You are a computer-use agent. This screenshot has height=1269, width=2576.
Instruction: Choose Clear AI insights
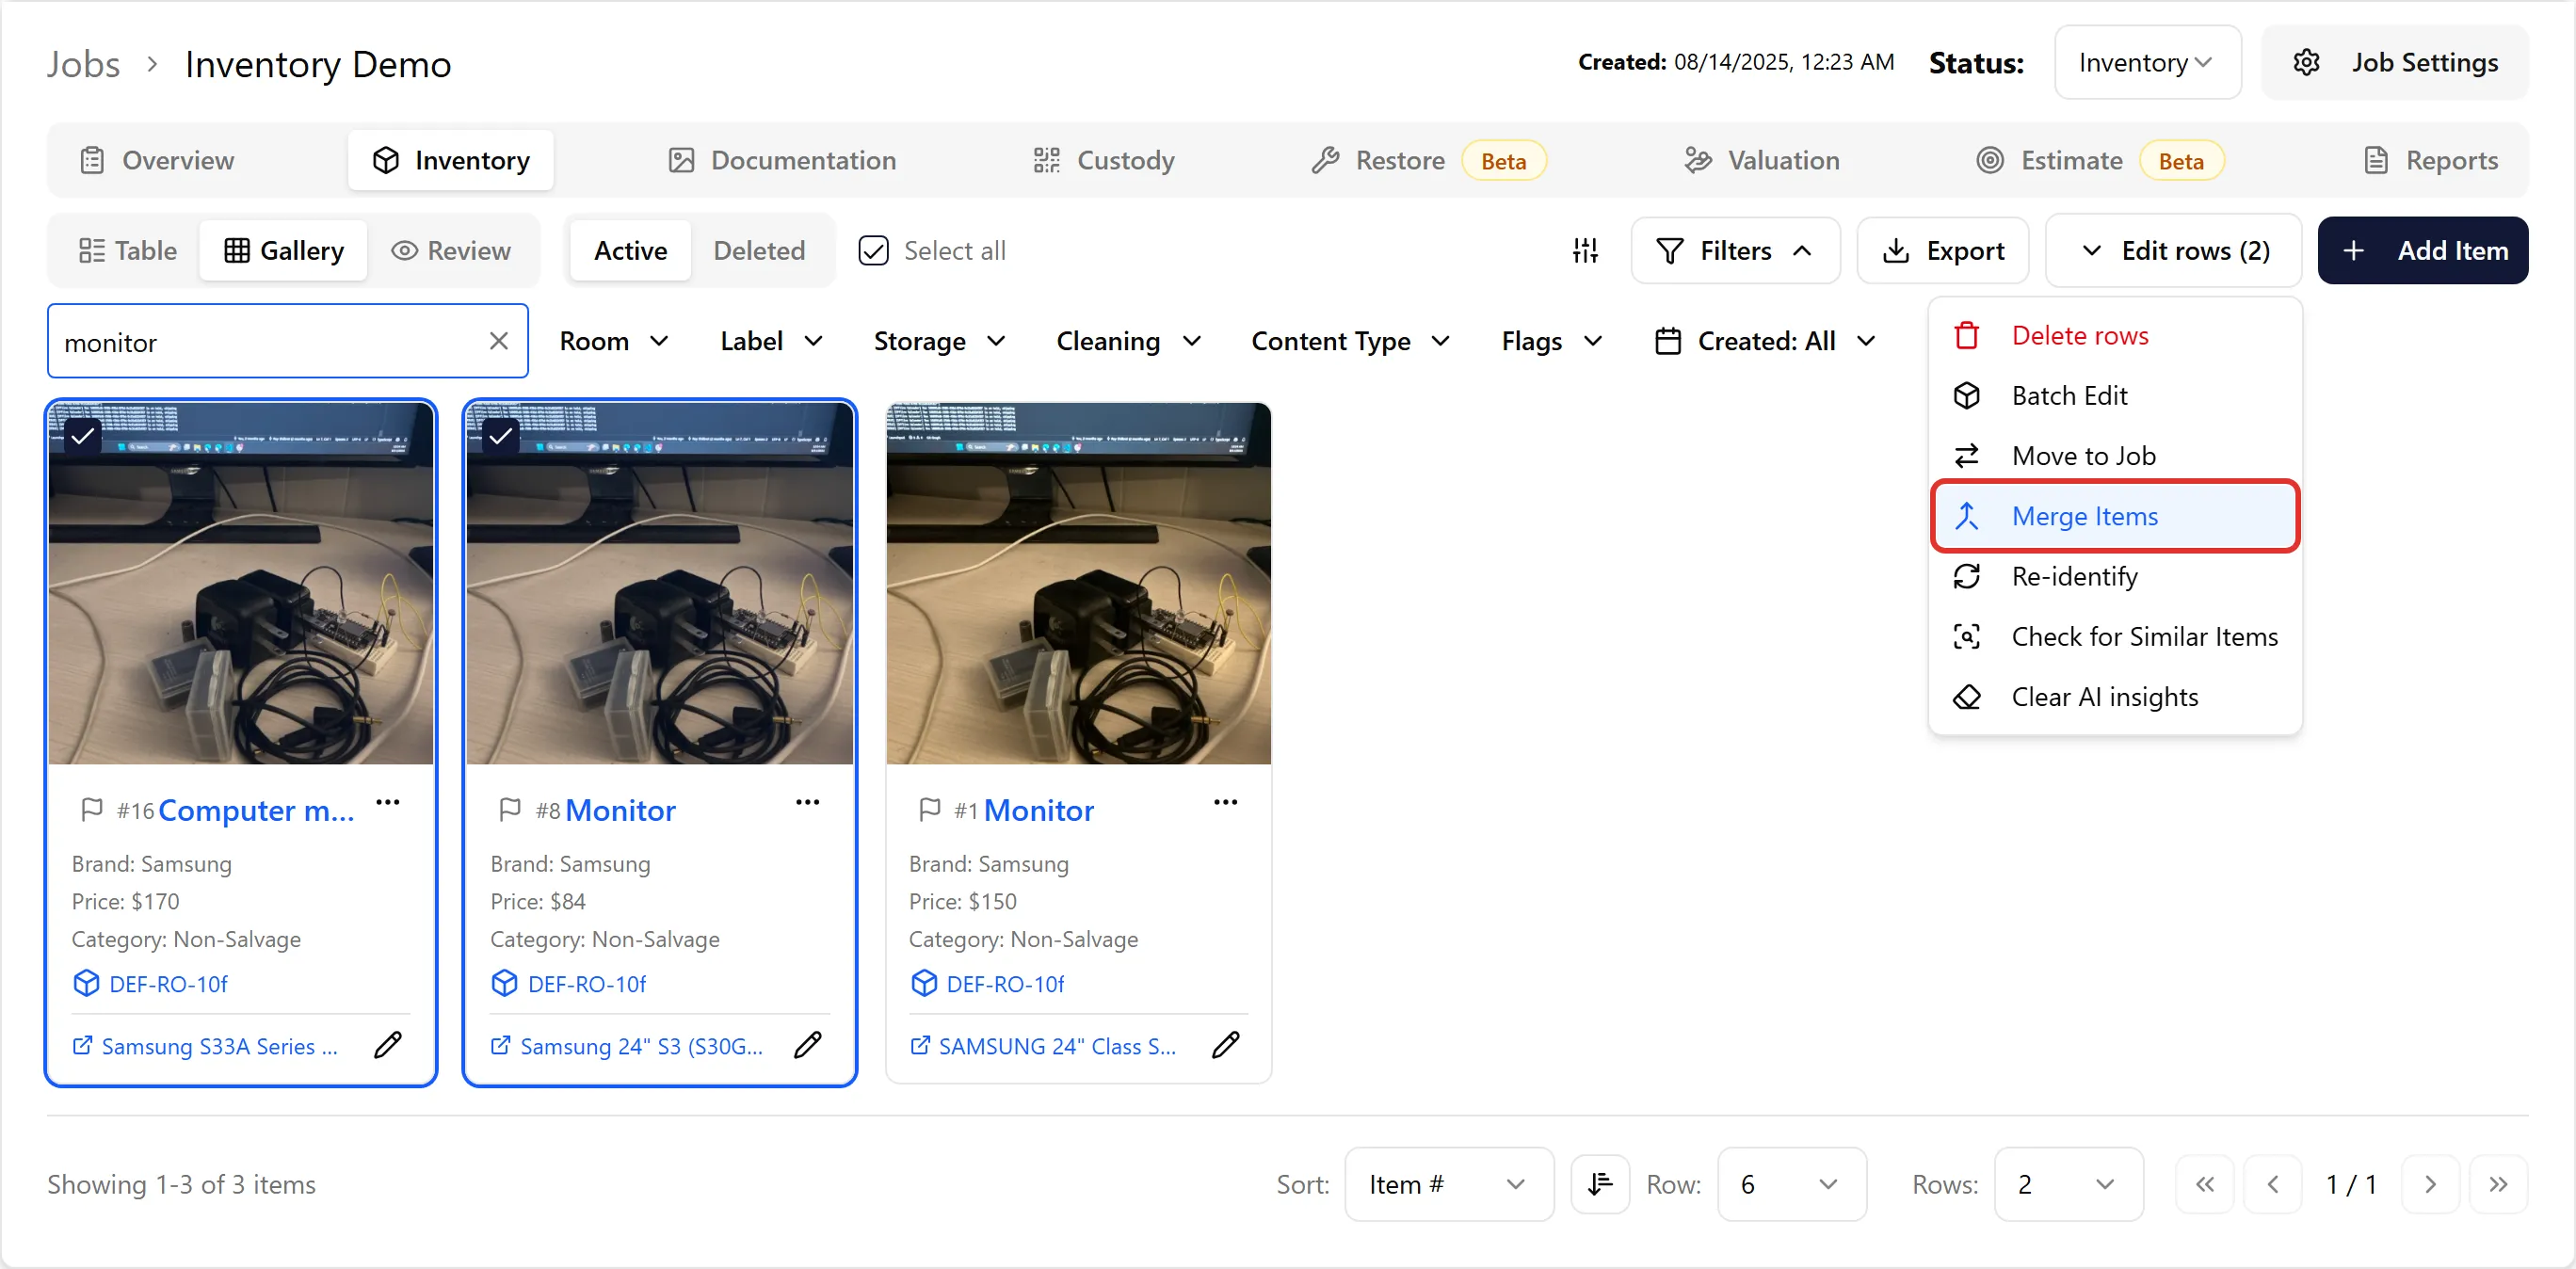tap(2115, 696)
